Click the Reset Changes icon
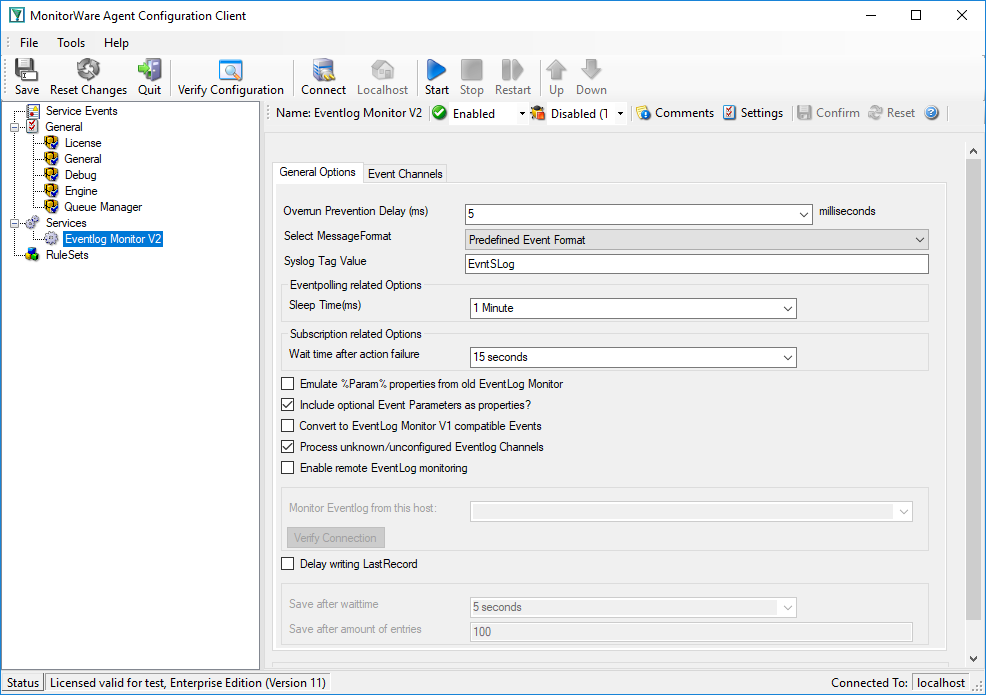 88,70
